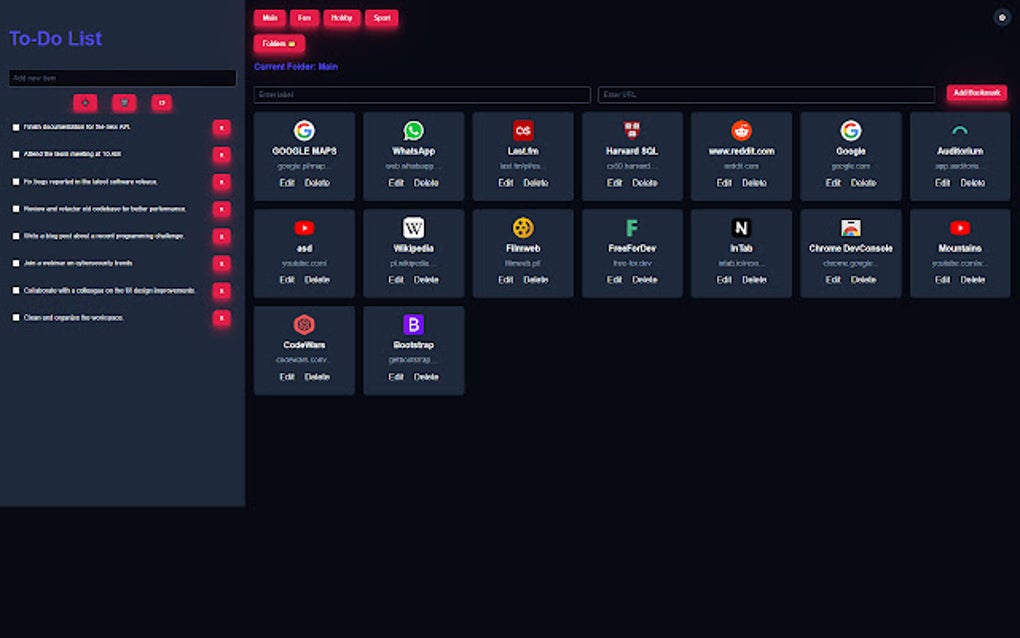The width and height of the screenshot is (1020, 638).
Task: Check off 'Write a blog post' item
Action: coord(16,237)
